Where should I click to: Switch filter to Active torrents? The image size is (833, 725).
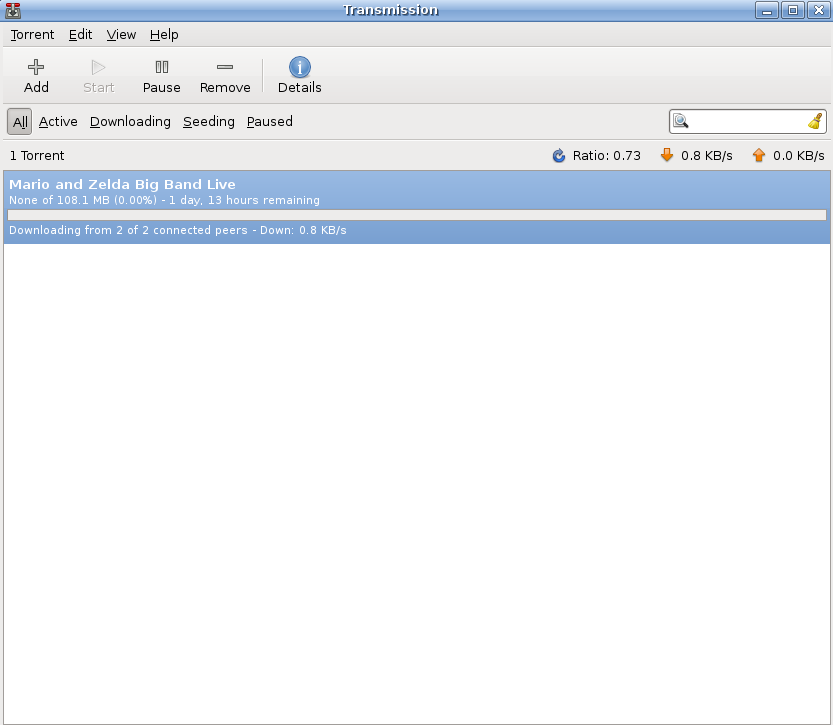click(x=58, y=122)
